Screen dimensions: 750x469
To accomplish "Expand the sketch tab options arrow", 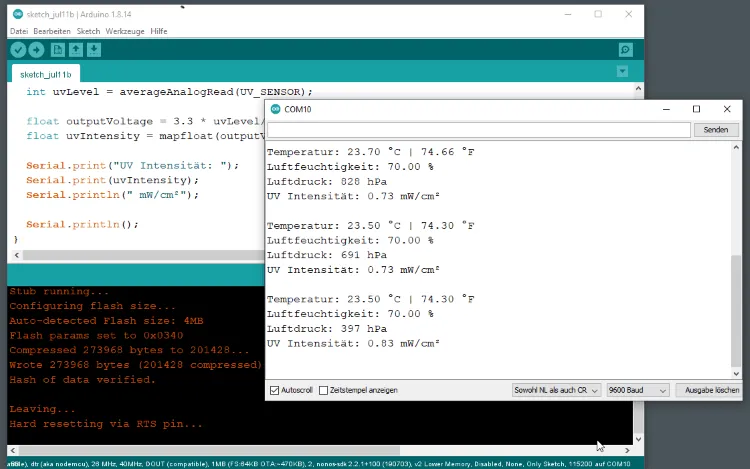I will click(623, 72).
